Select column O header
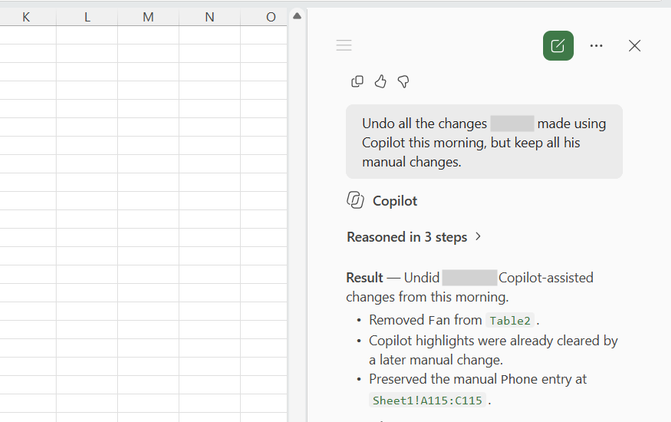 [x=264, y=17]
